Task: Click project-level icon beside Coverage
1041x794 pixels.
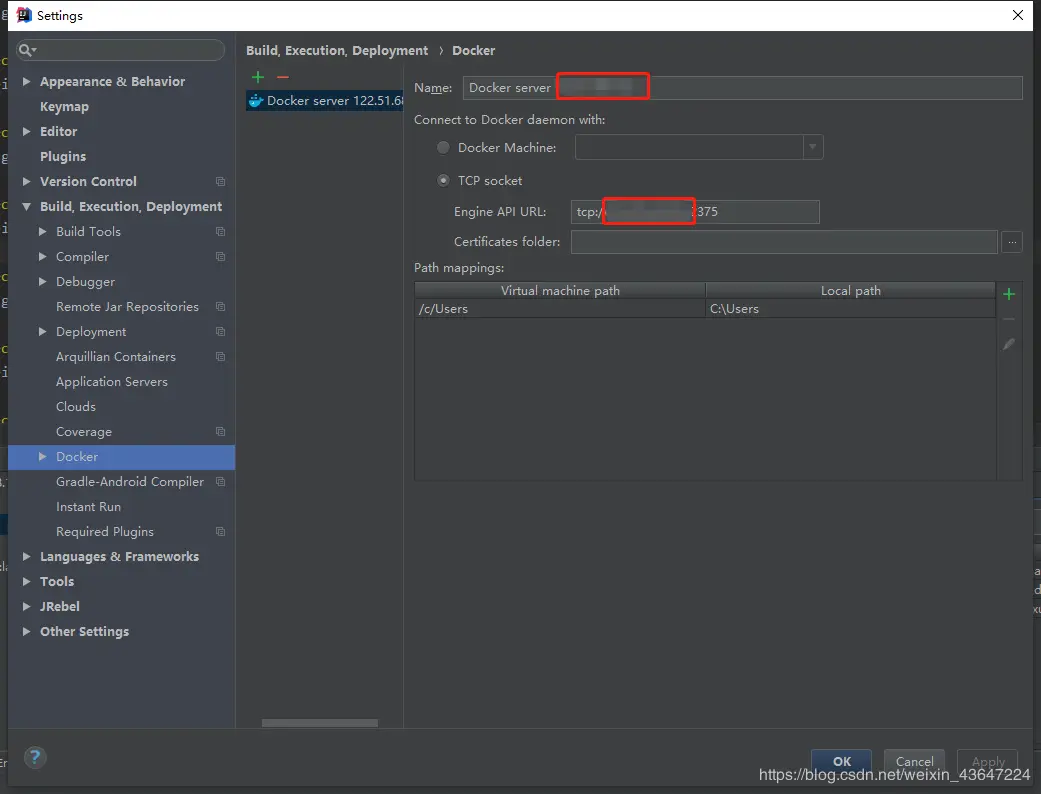Action: point(220,432)
